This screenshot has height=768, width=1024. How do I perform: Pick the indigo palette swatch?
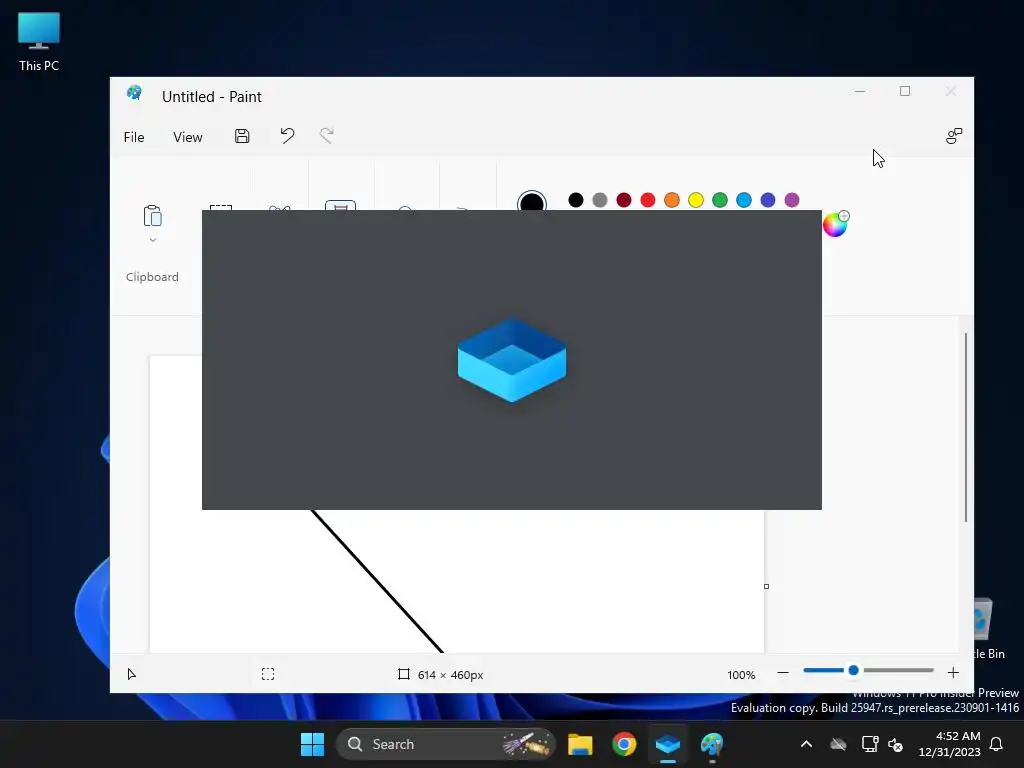tap(768, 200)
